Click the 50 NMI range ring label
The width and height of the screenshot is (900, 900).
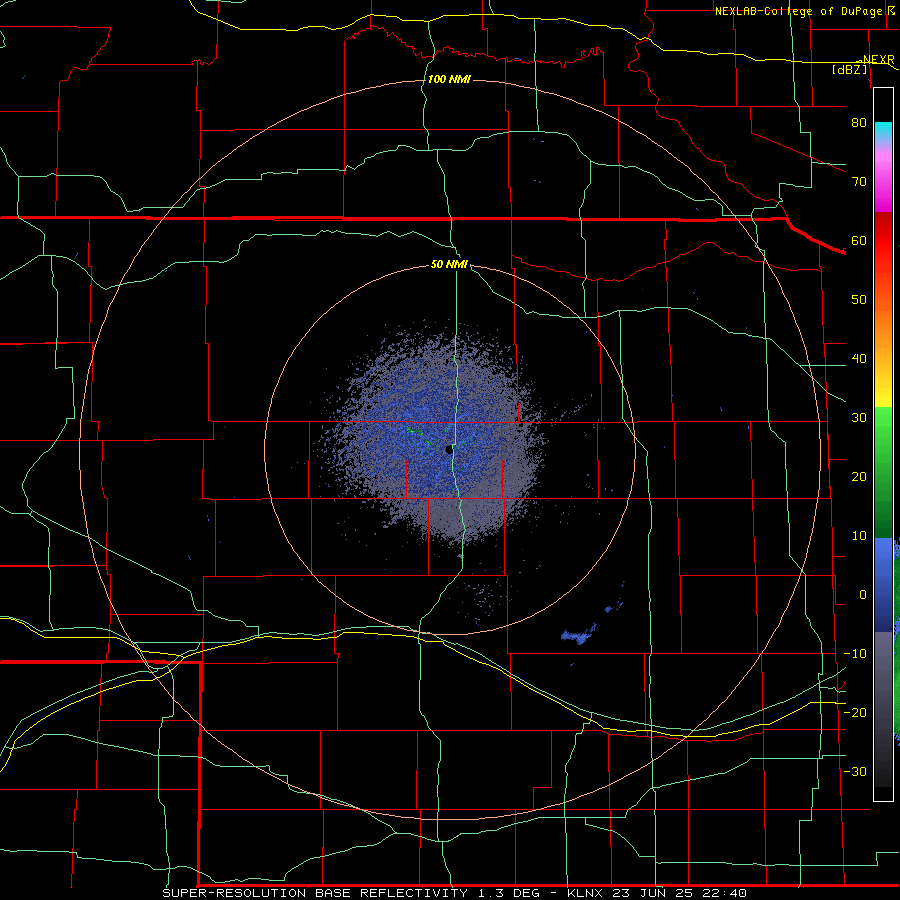pyautogui.click(x=449, y=265)
